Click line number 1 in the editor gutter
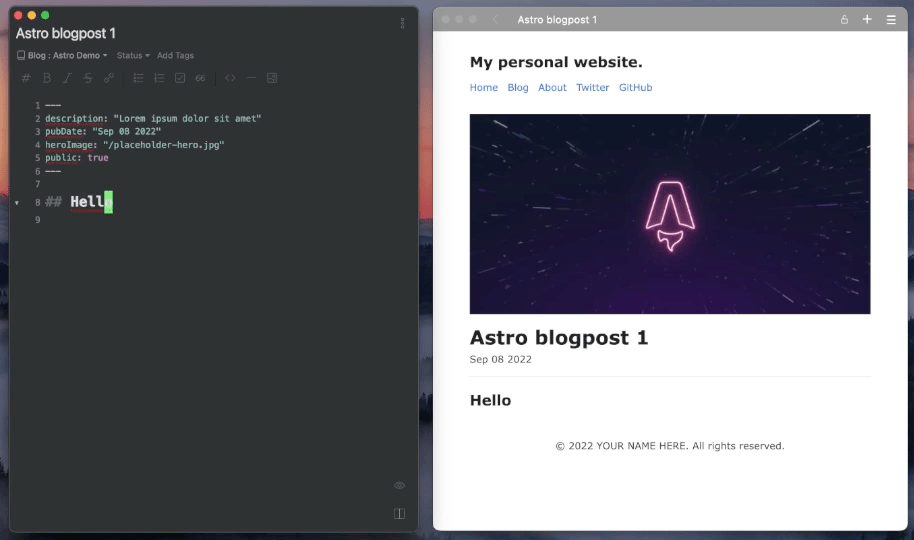The image size is (914, 540). coord(37,106)
